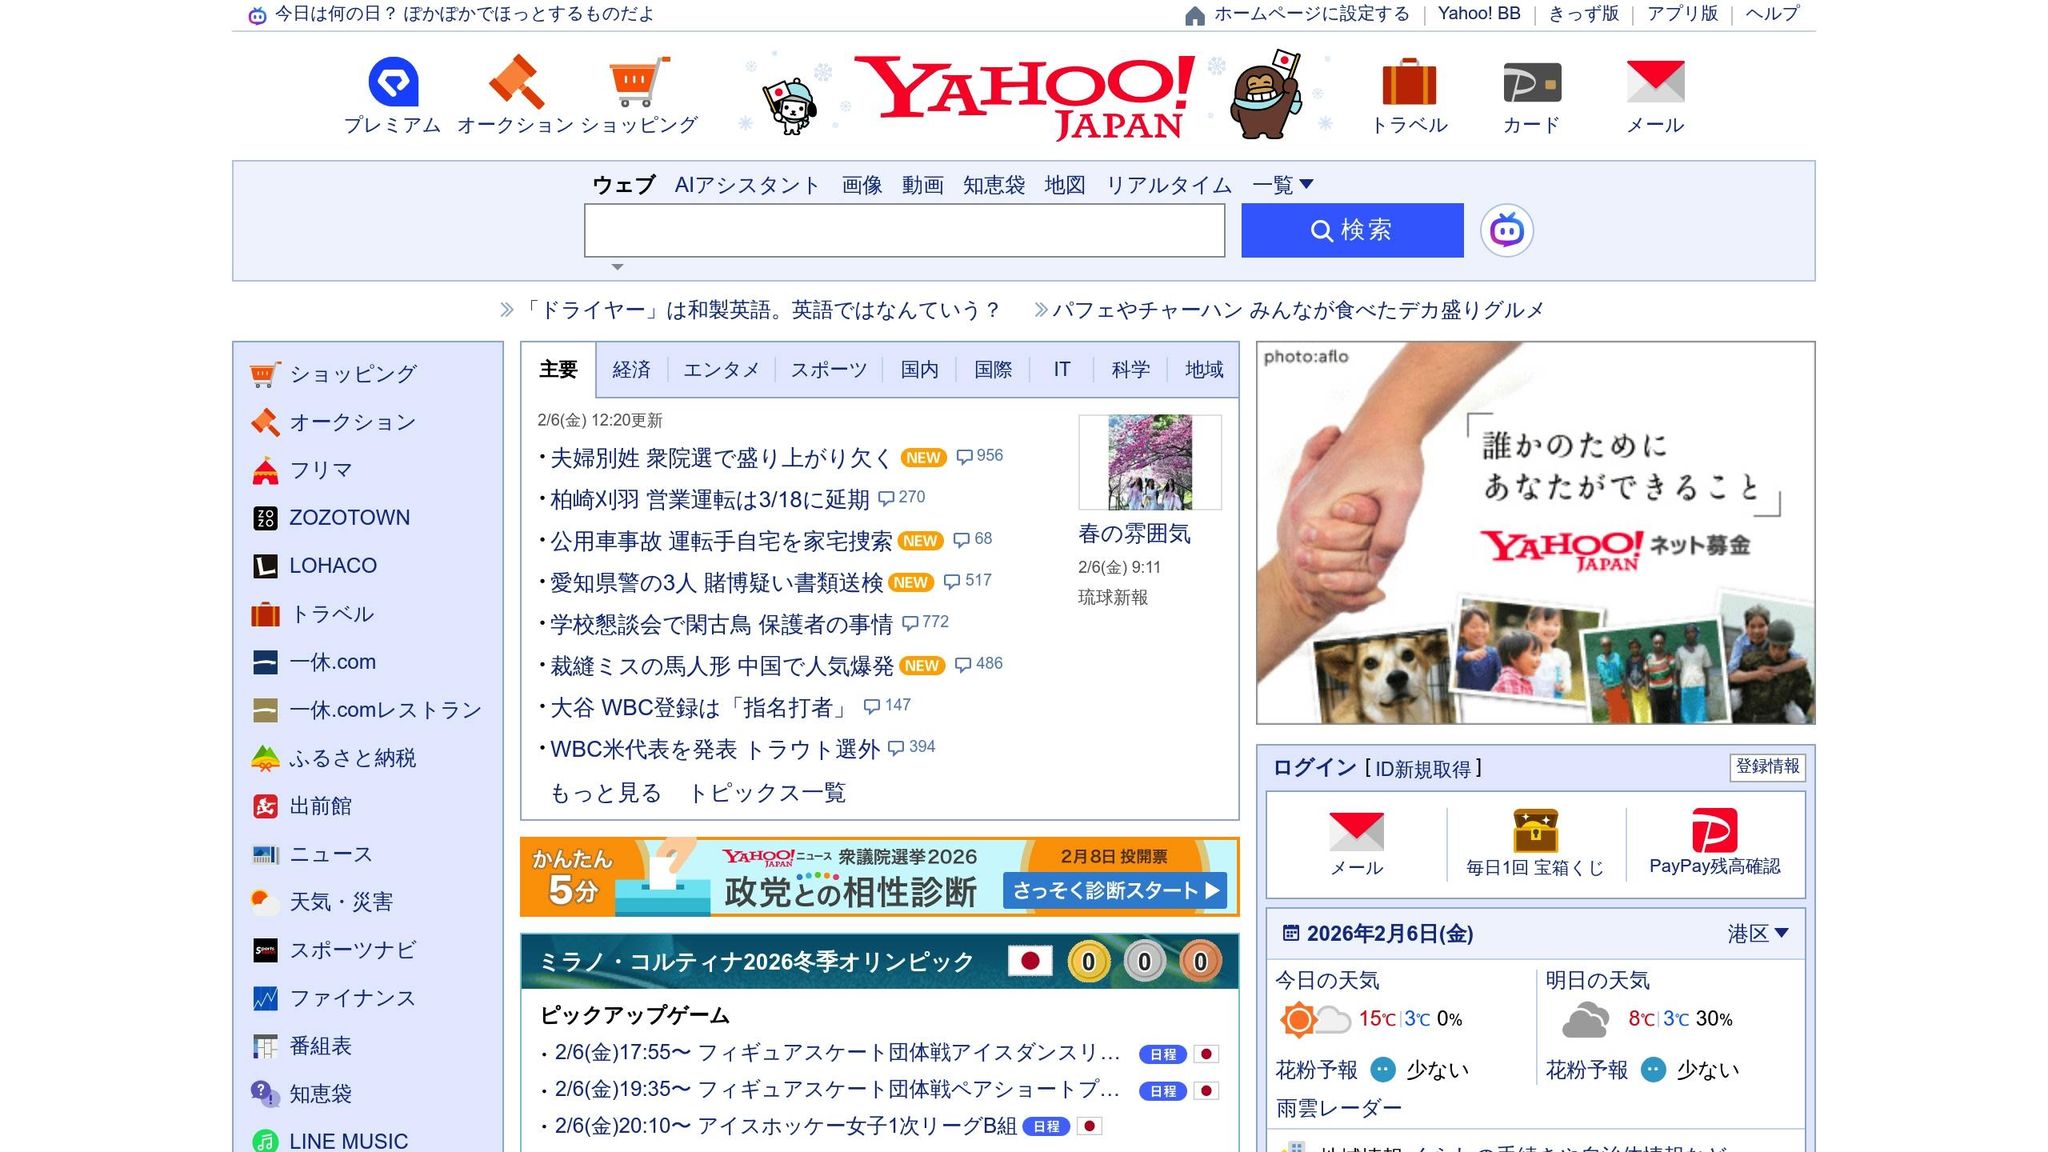Open the トラベル suitcase icon

(x=1410, y=85)
